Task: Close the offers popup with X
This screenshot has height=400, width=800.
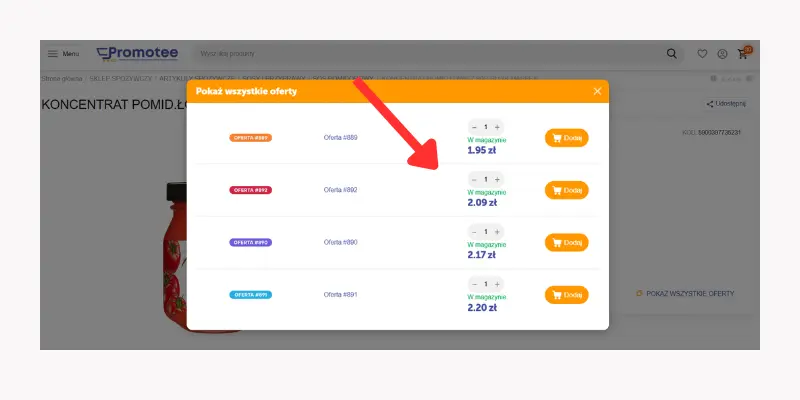Action: (597, 91)
